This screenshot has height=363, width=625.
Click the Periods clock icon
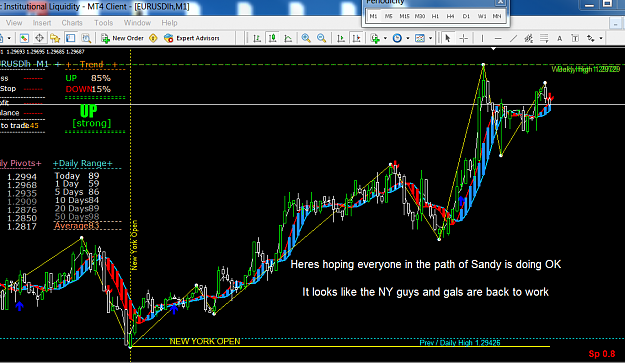(x=397, y=38)
